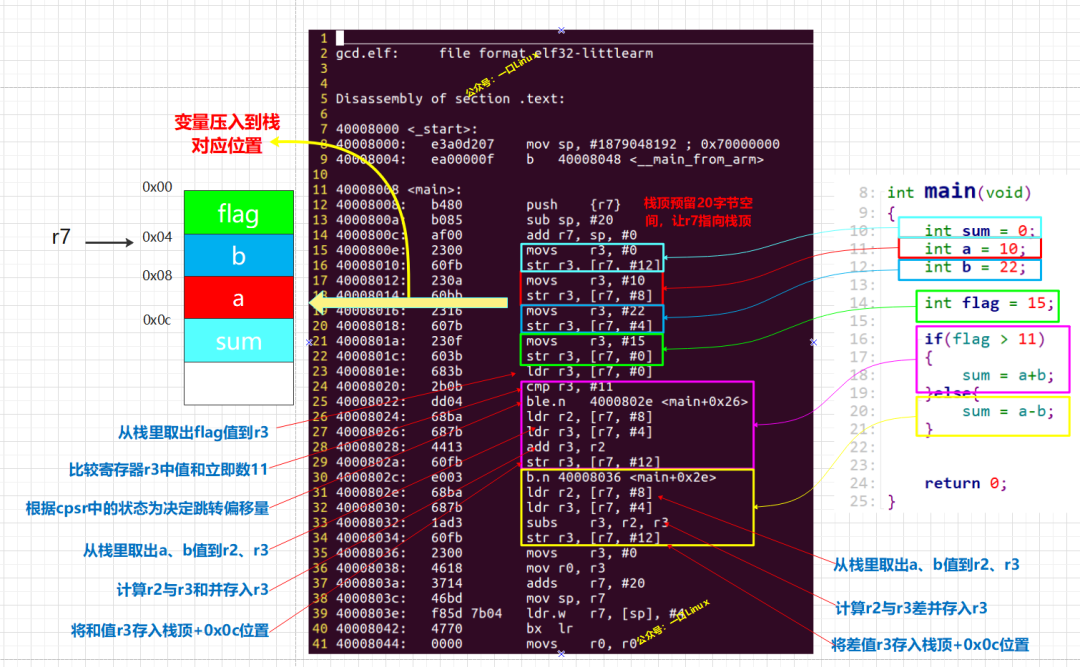Click str r3, [r7, #12] on line 16
Image resolution: width=1080 pixels, height=667 pixels.
coord(593,265)
